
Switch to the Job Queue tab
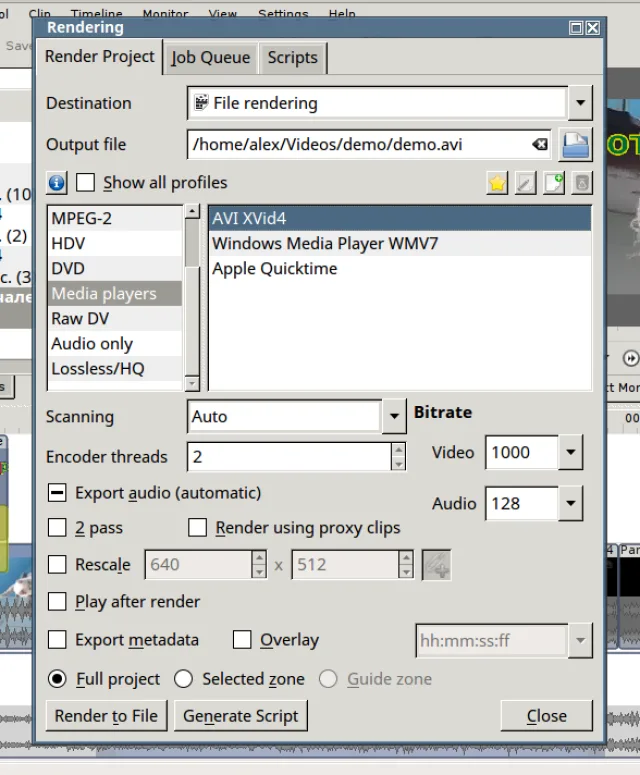[x=211, y=58]
